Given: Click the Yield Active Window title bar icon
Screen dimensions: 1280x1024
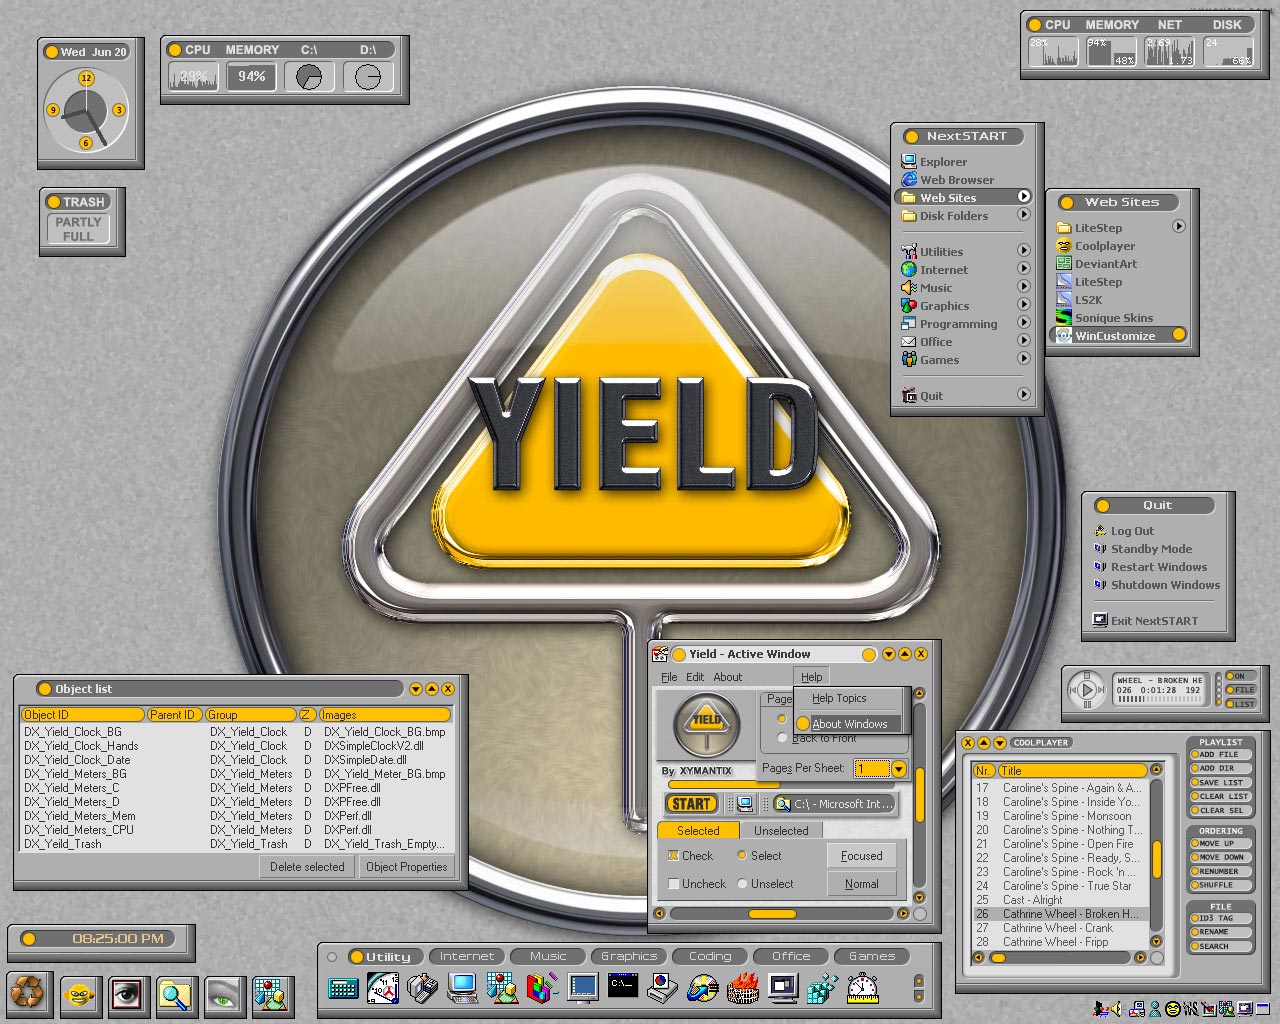Looking at the screenshot, I should [x=660, y=654].
